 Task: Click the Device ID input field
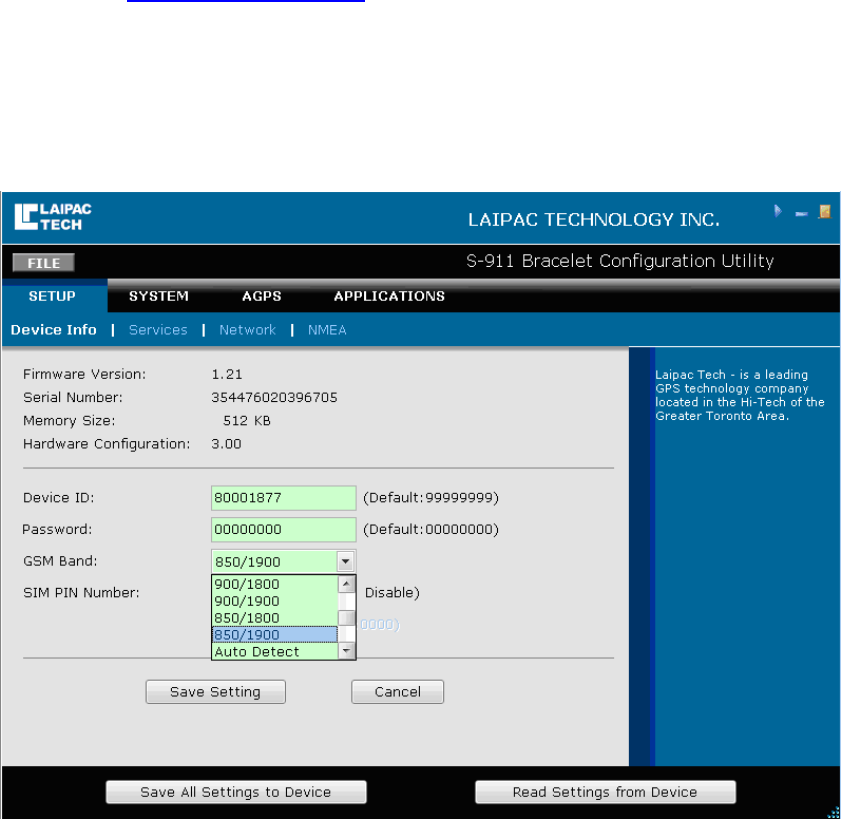point(284,498)
